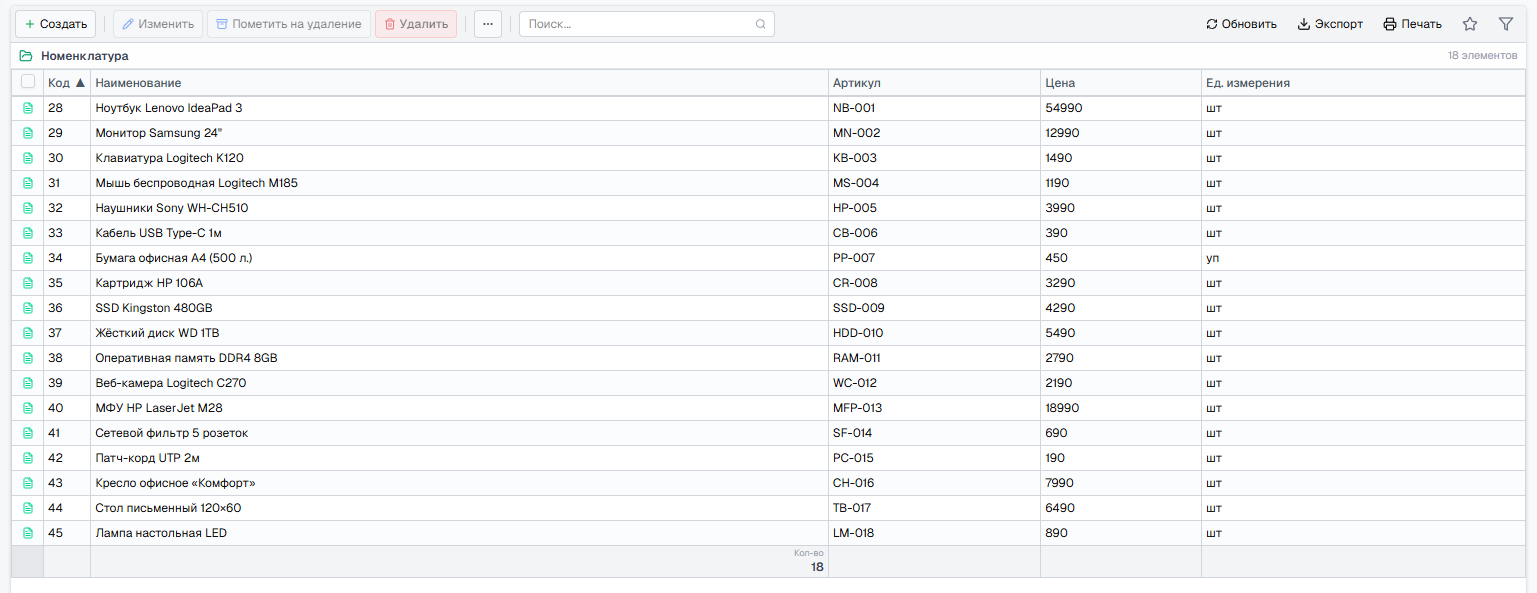
Task: Select the row Оперативная память DDR4 8GB
Action: [768, 358]
